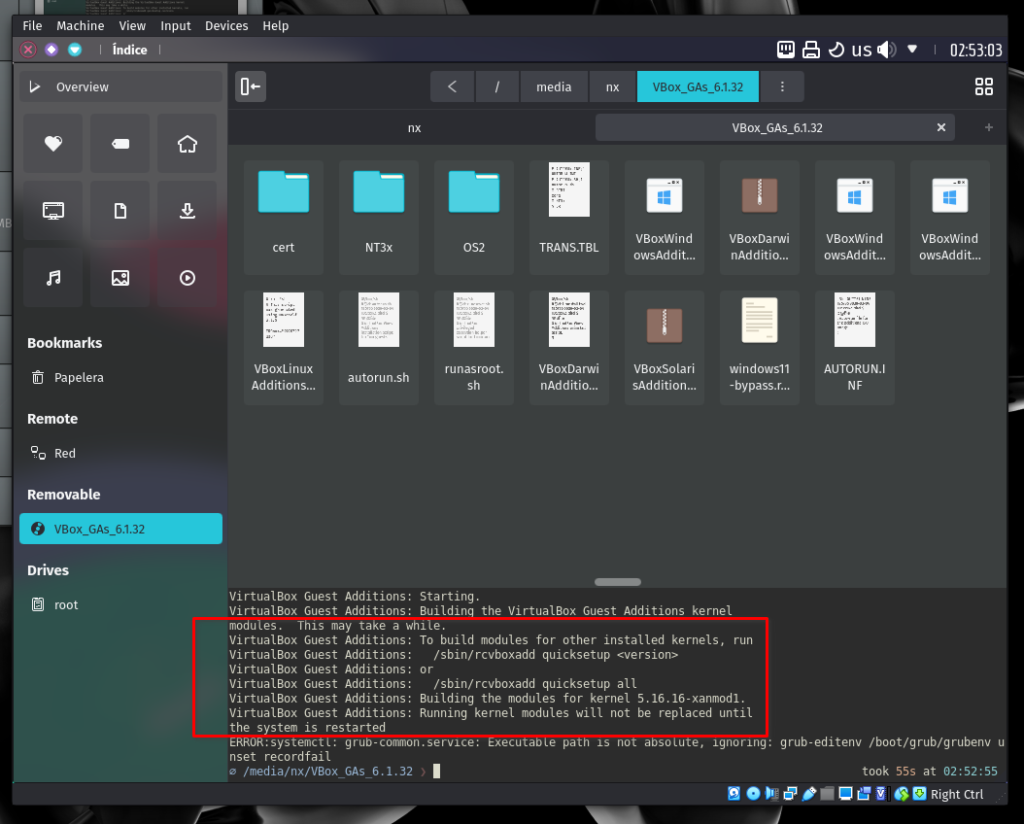The width and height of the screenshot is (1024, 824).
Task: Click the audio indicator in VirtualBox status bar
Action: [771, 793]
